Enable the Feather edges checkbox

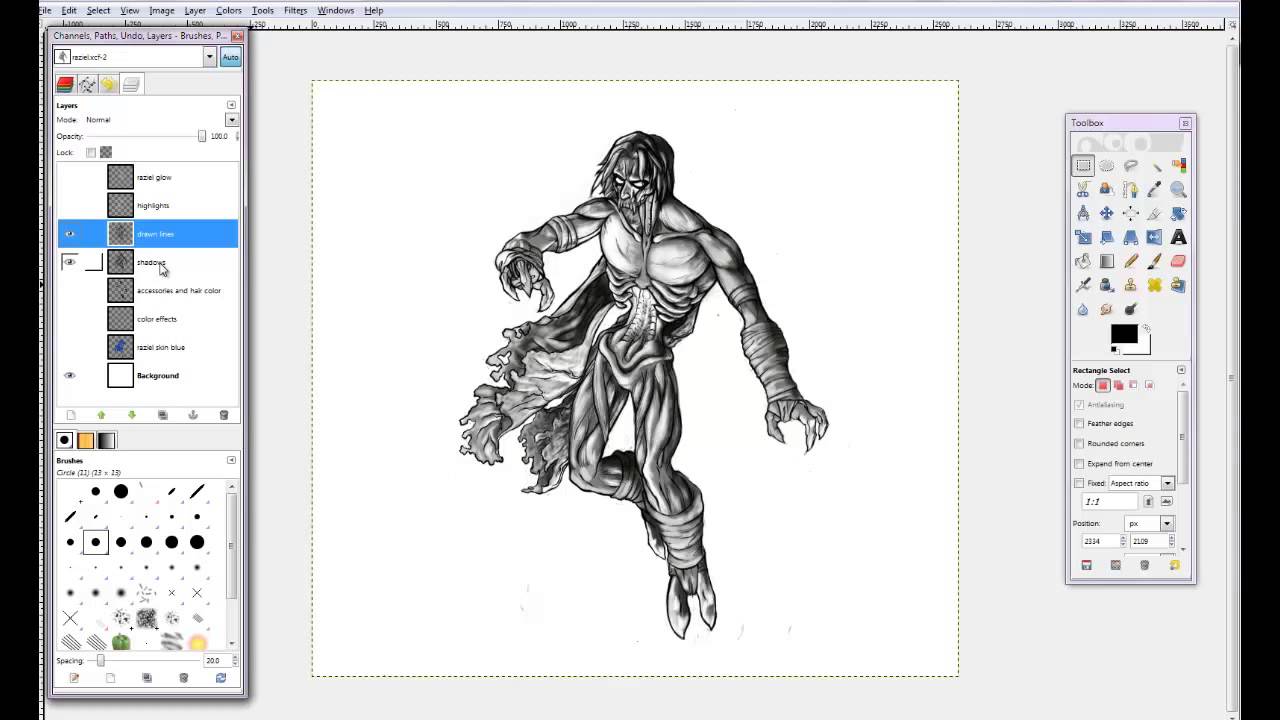coord(1079,423)
